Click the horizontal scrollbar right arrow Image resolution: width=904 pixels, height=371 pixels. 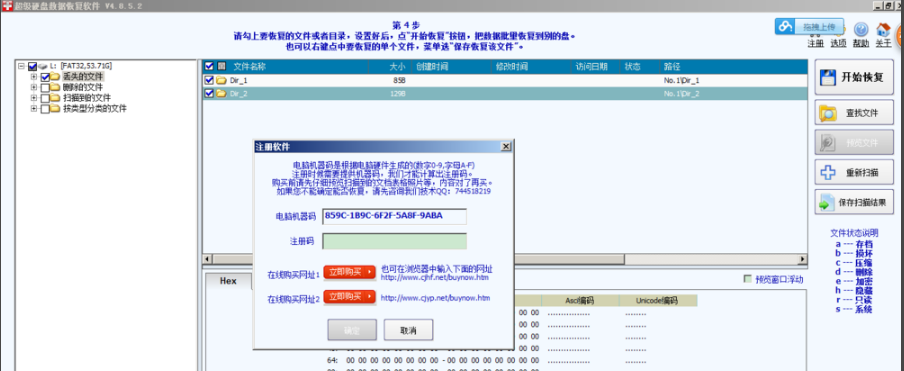[802, 259]
